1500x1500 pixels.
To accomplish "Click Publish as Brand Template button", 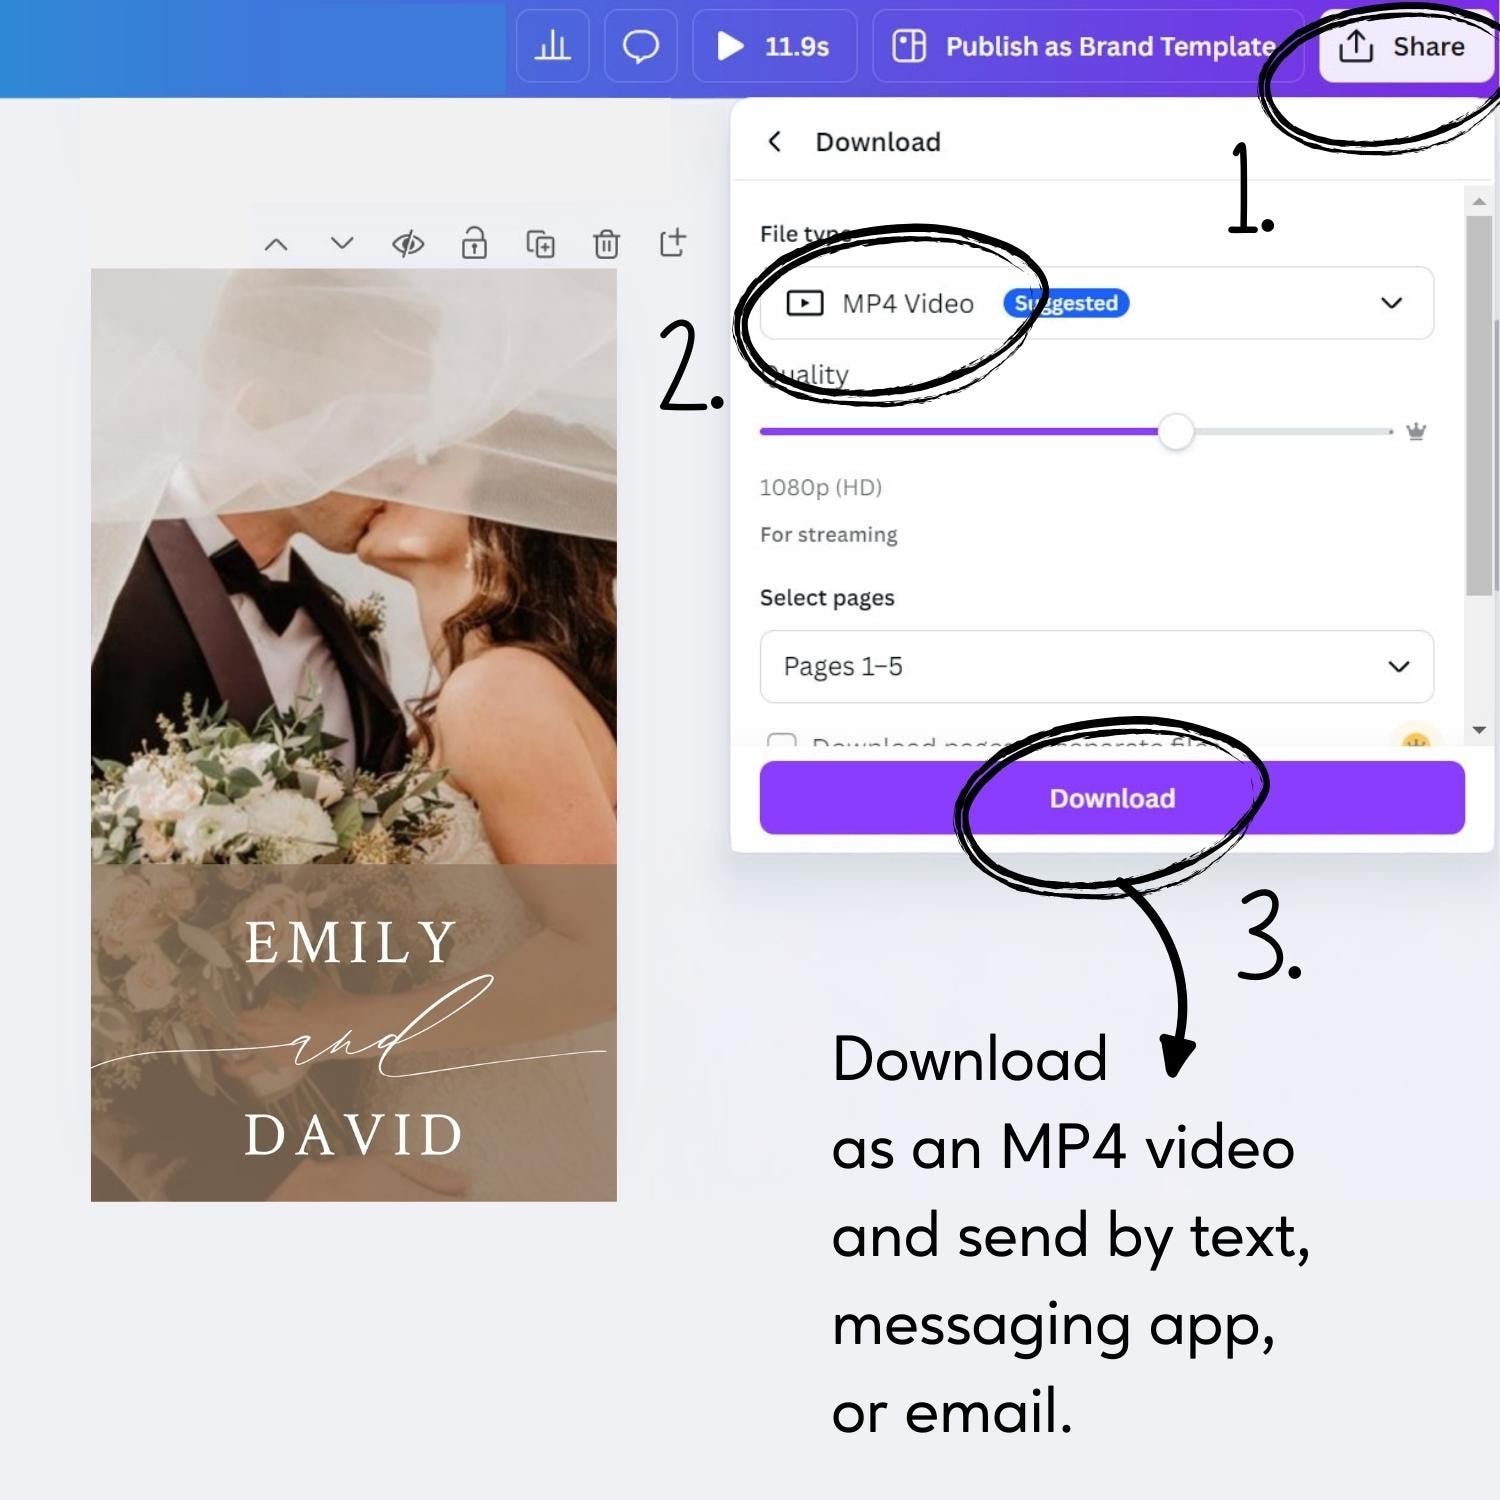I will (x=1088, y=46).
